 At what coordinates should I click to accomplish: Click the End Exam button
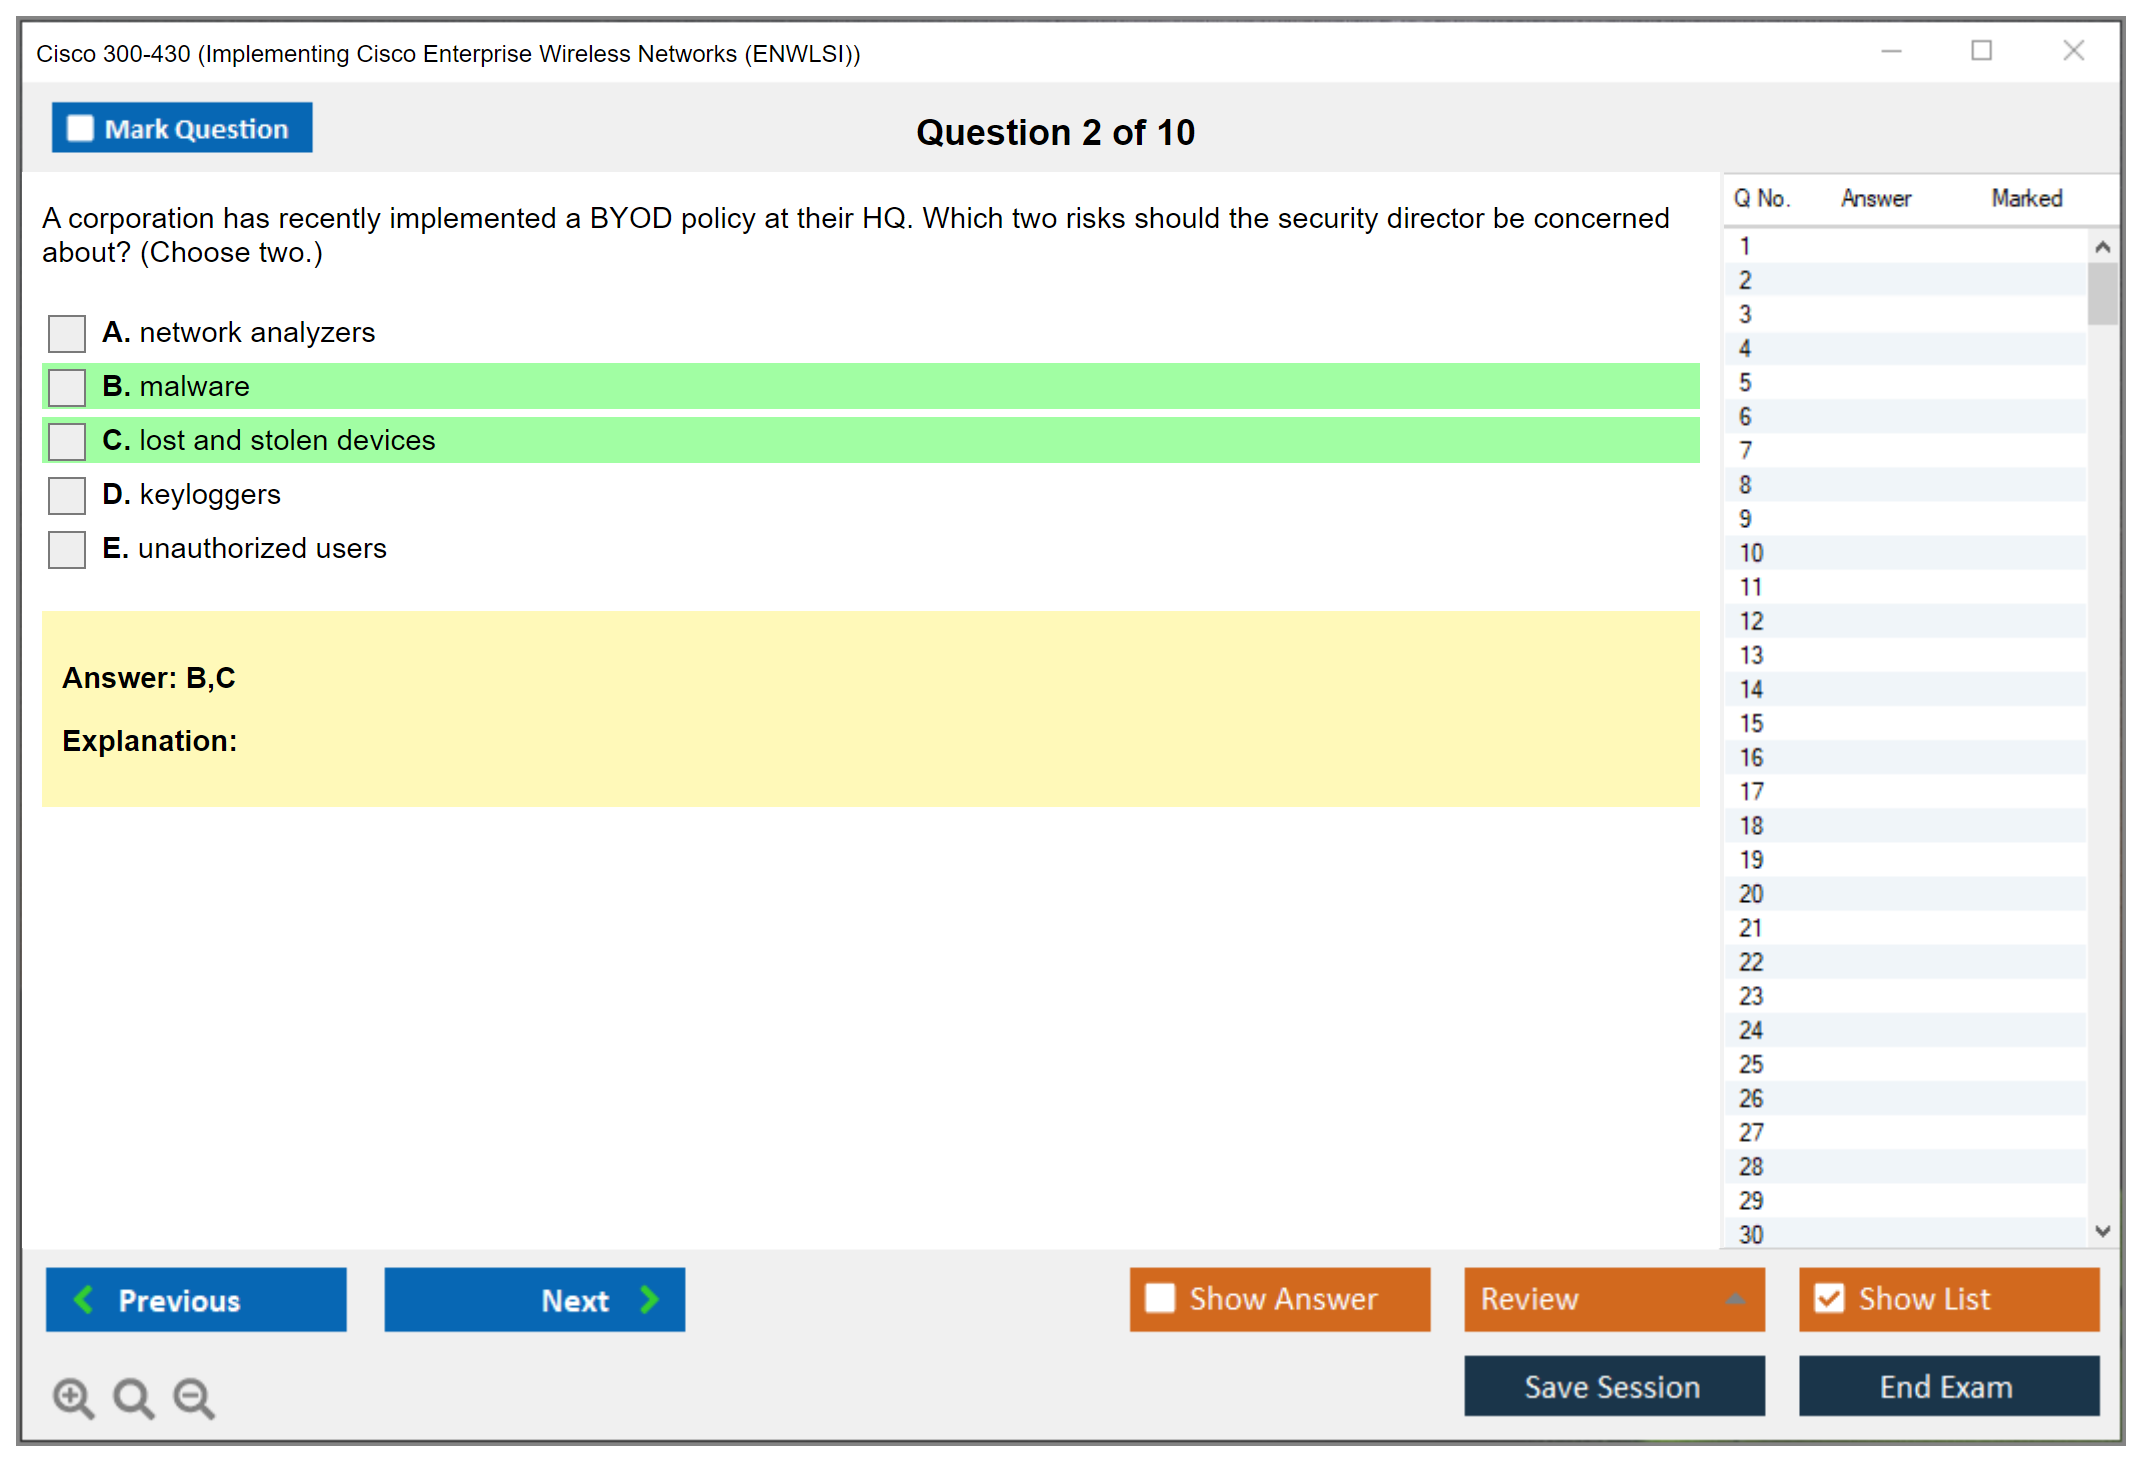1947,1386
